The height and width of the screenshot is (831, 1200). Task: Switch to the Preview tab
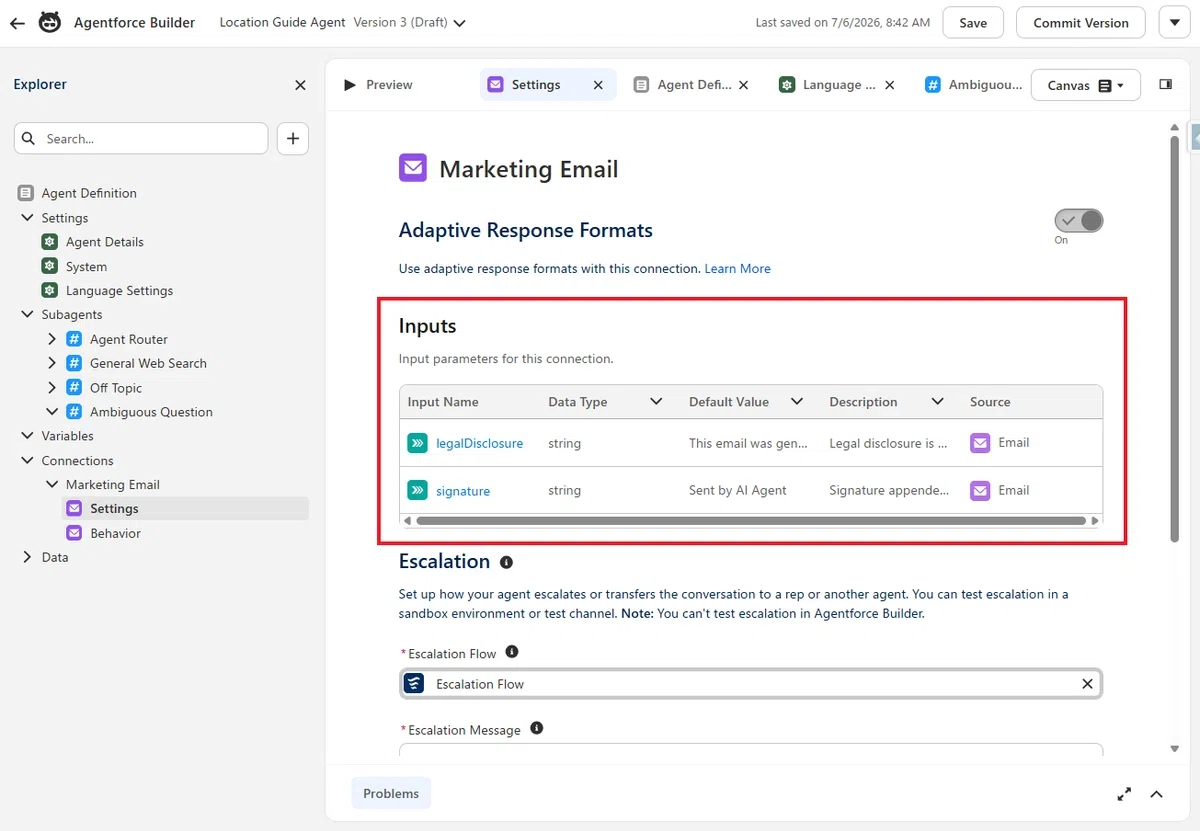[x=378, y=85]
